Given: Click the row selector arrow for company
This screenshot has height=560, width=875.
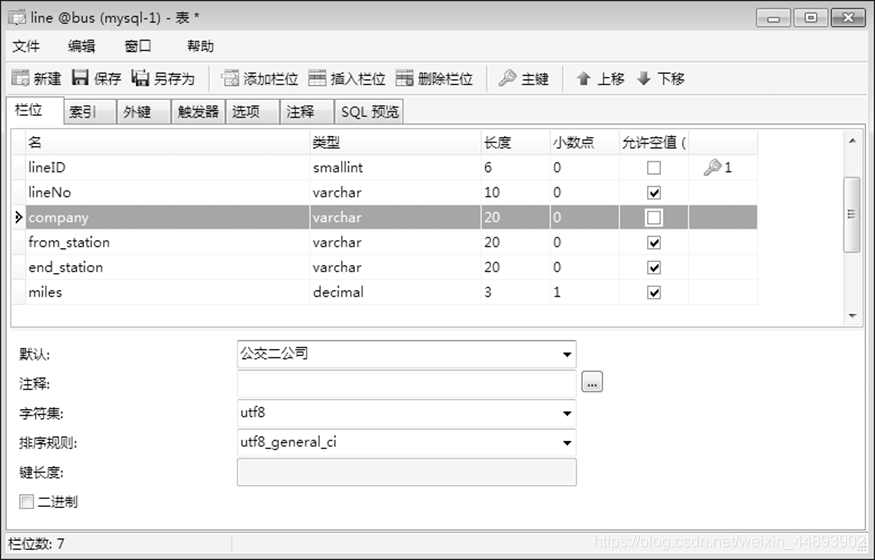Looking at the screenshot, I should click(x=18, y=217).
